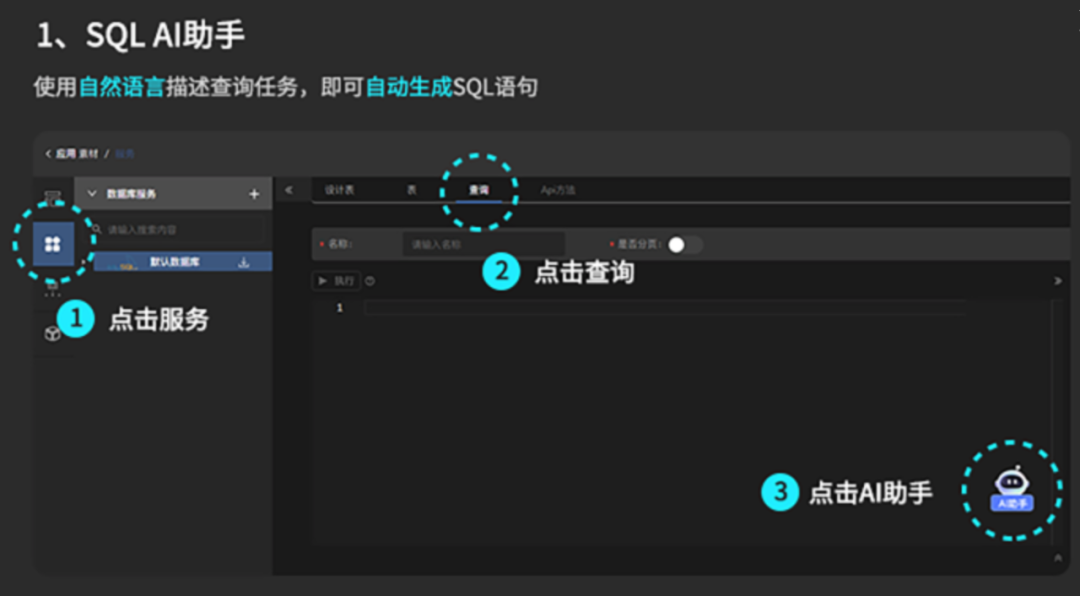The height and width of the screenshot is (596, 1080).
Task: Click the Services grid icon in left sidebar
Action: click(53, 244)
